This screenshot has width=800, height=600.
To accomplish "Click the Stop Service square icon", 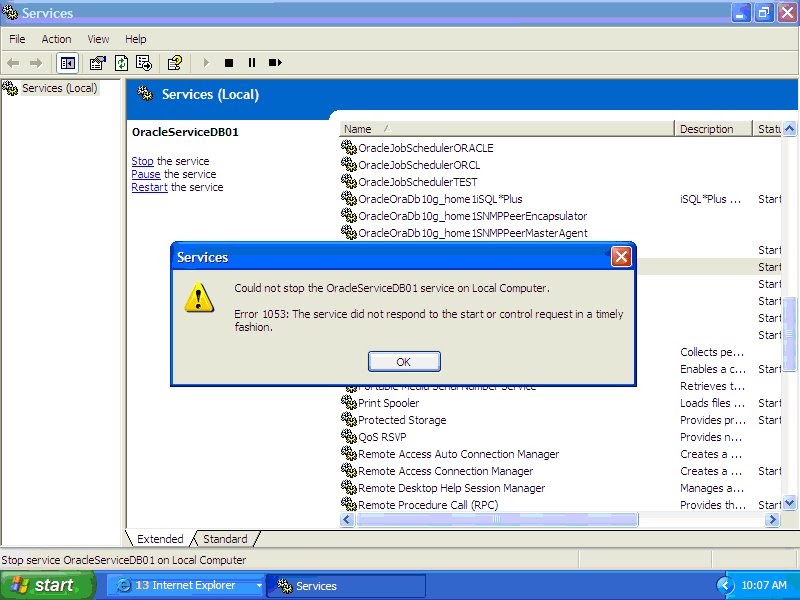I will [229, 63].
